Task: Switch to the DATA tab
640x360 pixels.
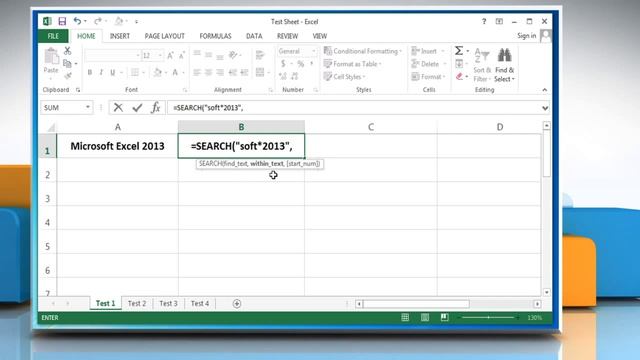Action: pos(254,36)
